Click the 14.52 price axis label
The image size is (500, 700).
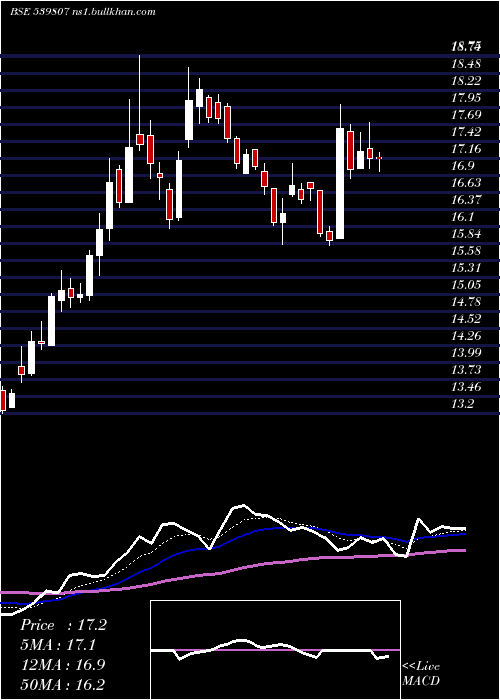[466, 318]
